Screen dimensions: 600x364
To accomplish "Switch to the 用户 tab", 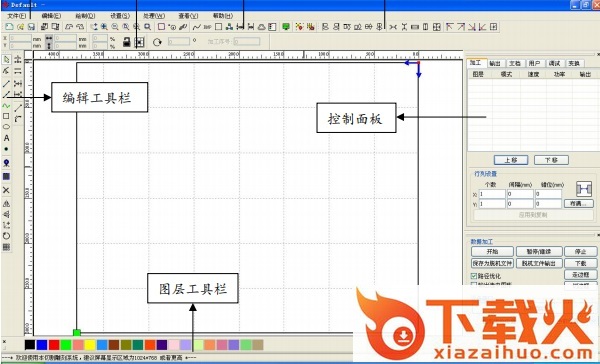I will point(535,64).
